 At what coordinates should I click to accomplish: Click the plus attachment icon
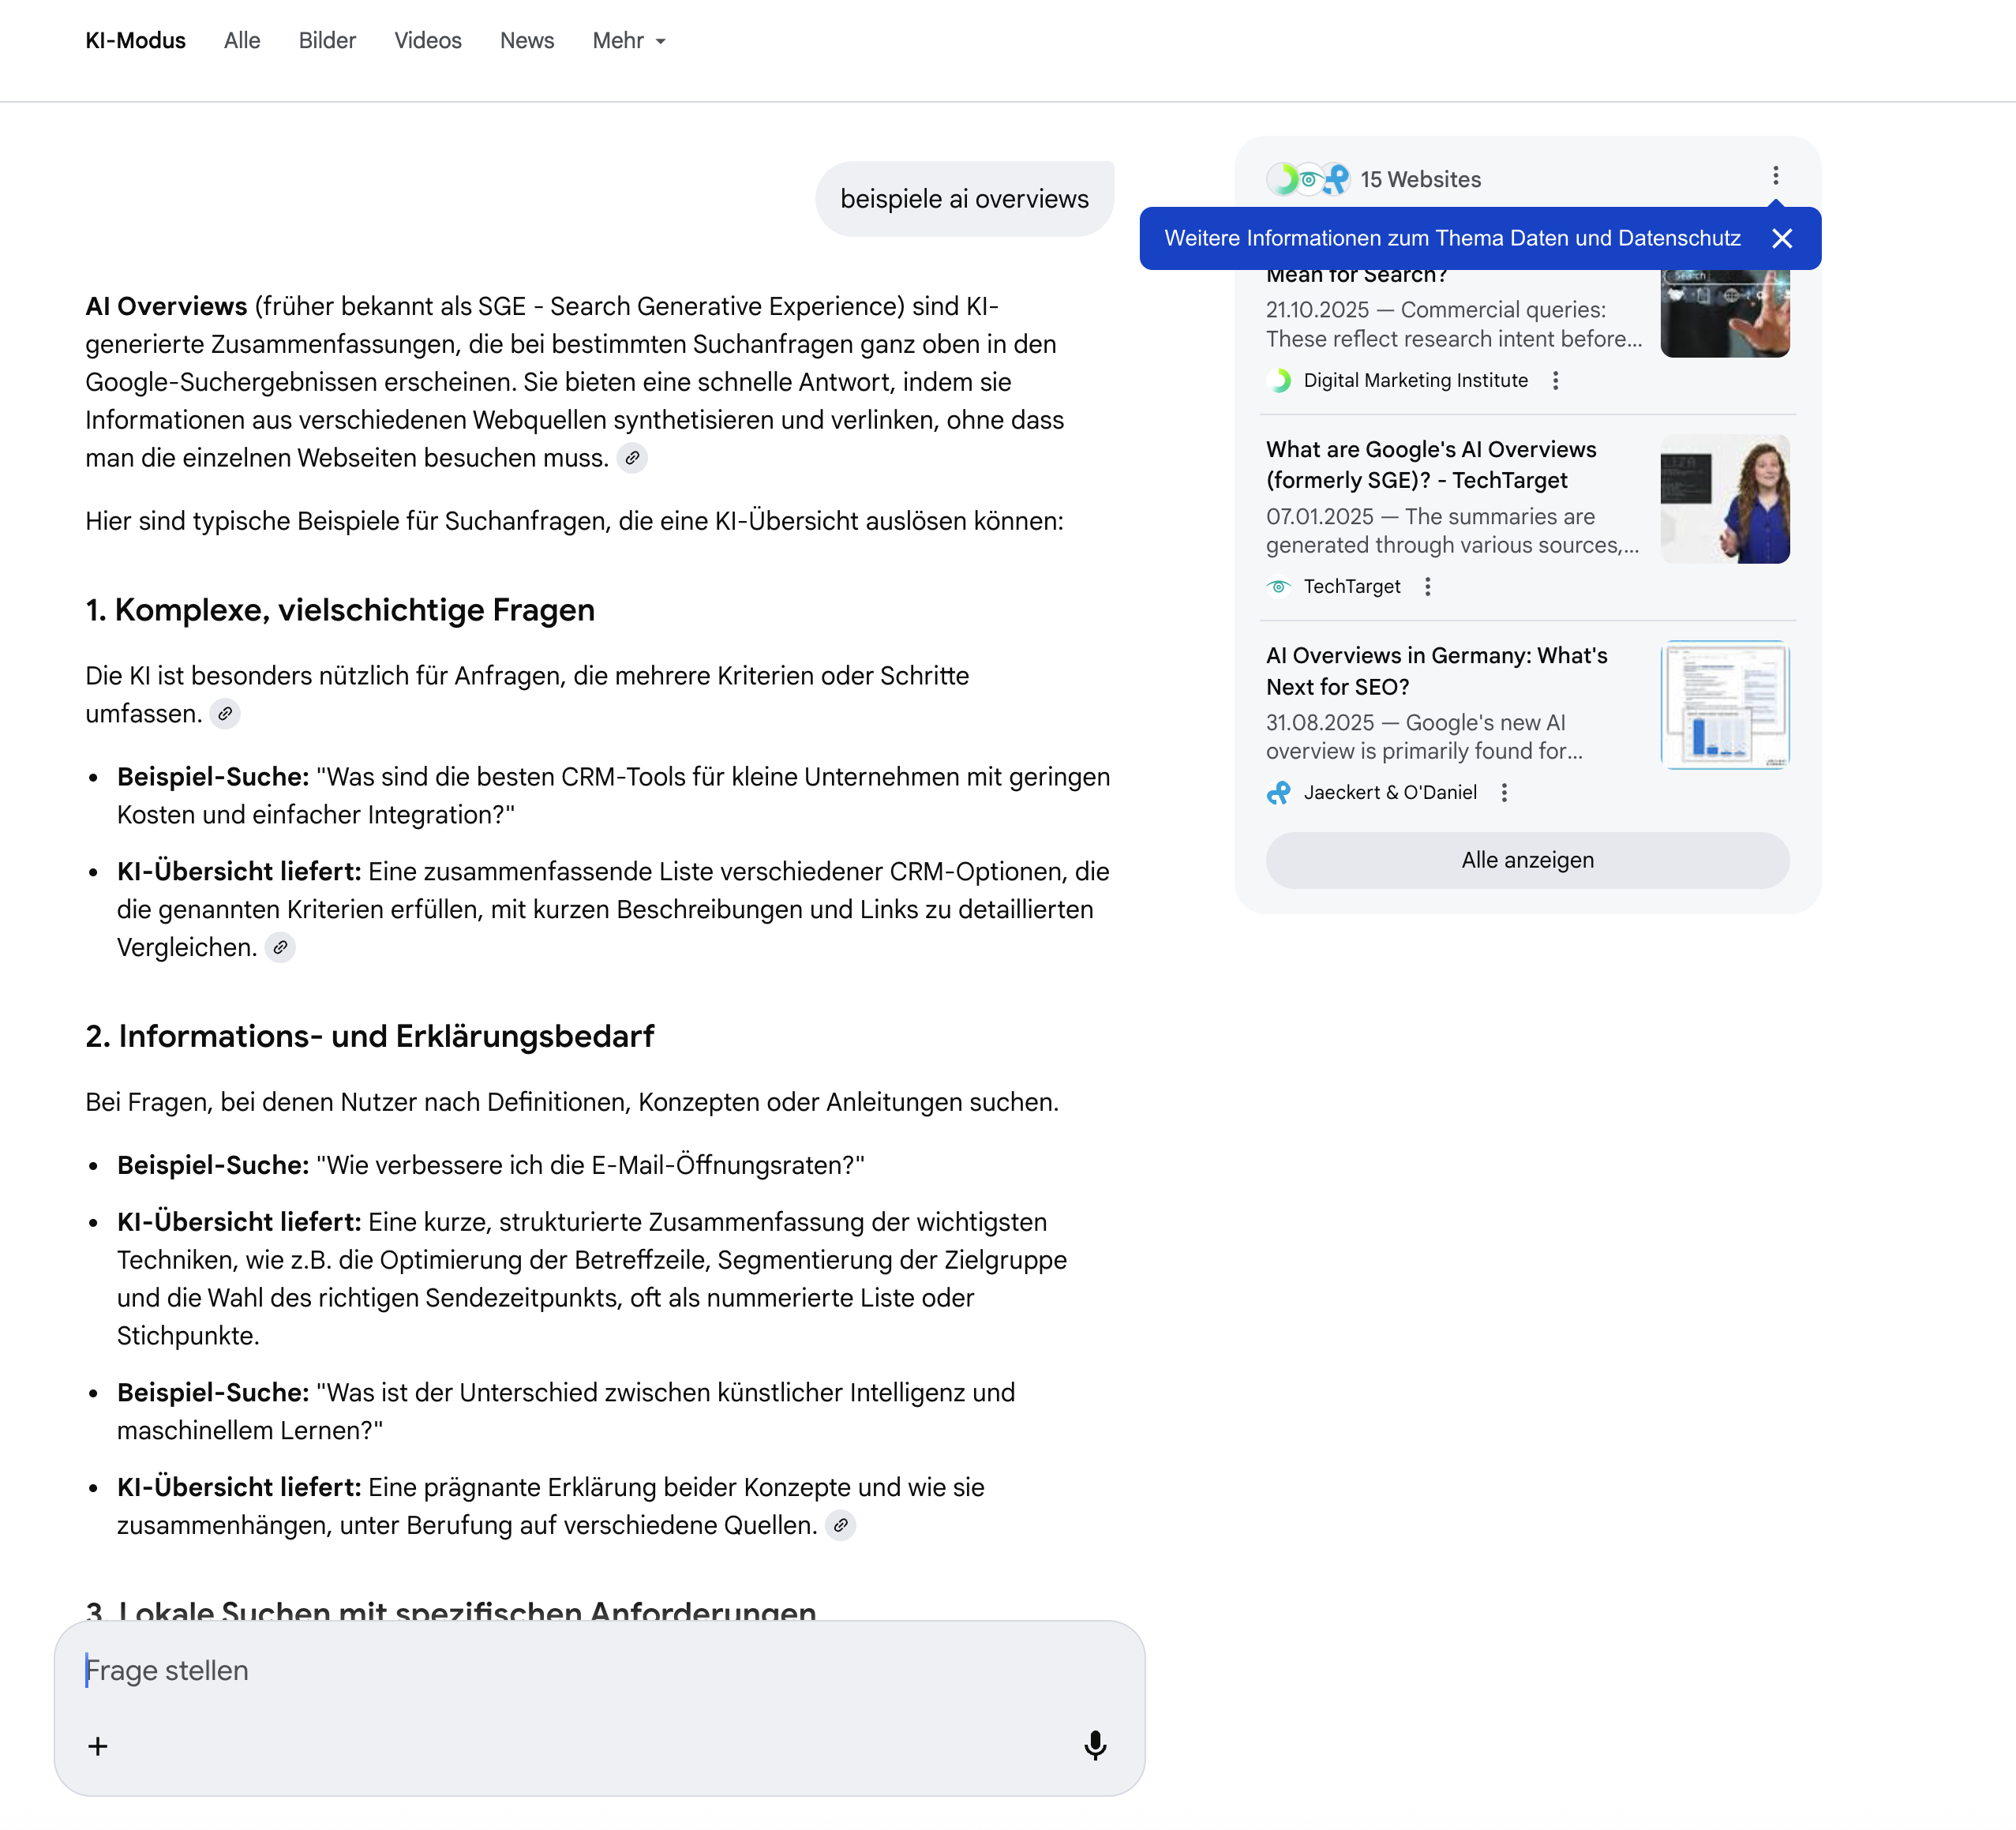(x=98, y=1746)
